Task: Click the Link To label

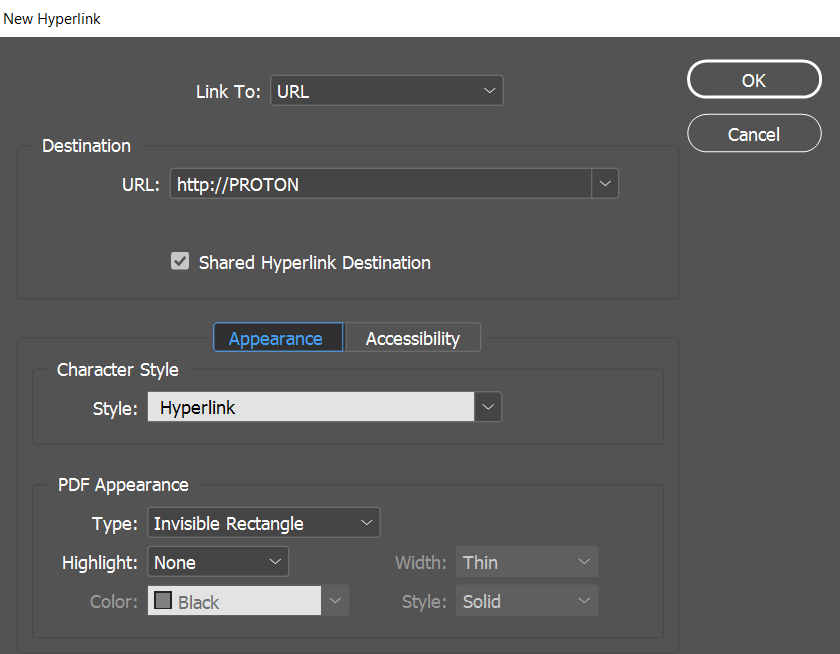Action: tap(228, 92)
